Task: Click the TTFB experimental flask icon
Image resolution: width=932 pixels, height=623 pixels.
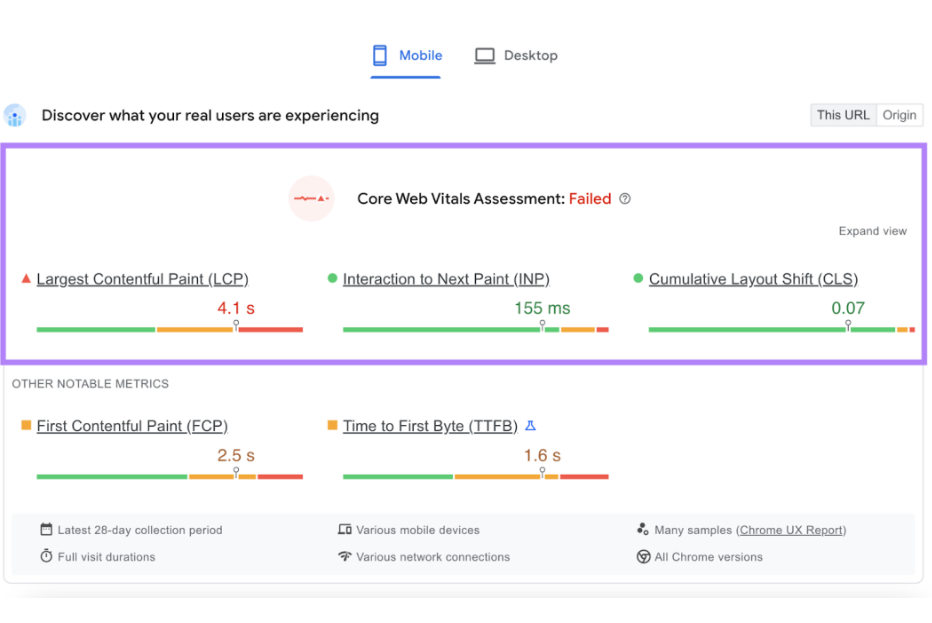Action: pos(531,426)
